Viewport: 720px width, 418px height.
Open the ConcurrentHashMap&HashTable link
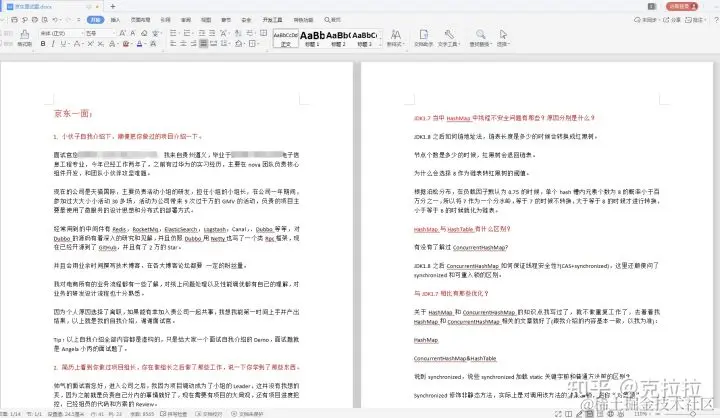(455, 358)
